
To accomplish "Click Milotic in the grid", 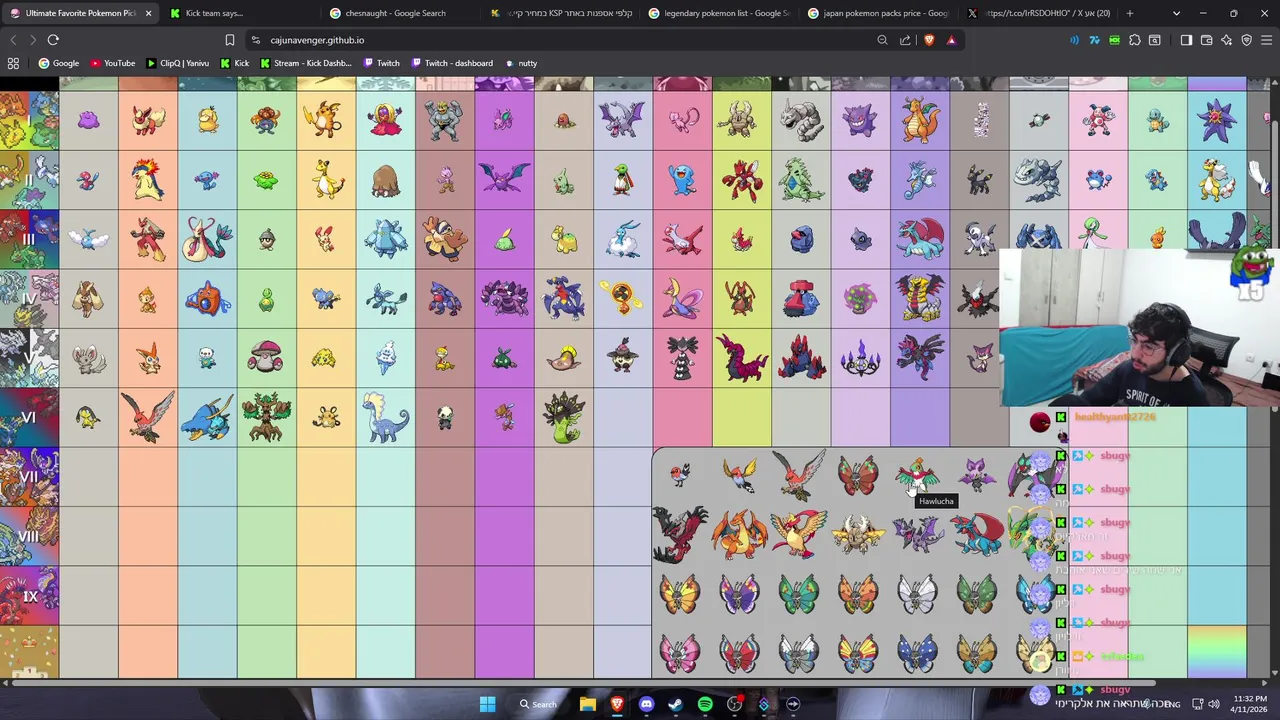I will [x=207, y=239].
